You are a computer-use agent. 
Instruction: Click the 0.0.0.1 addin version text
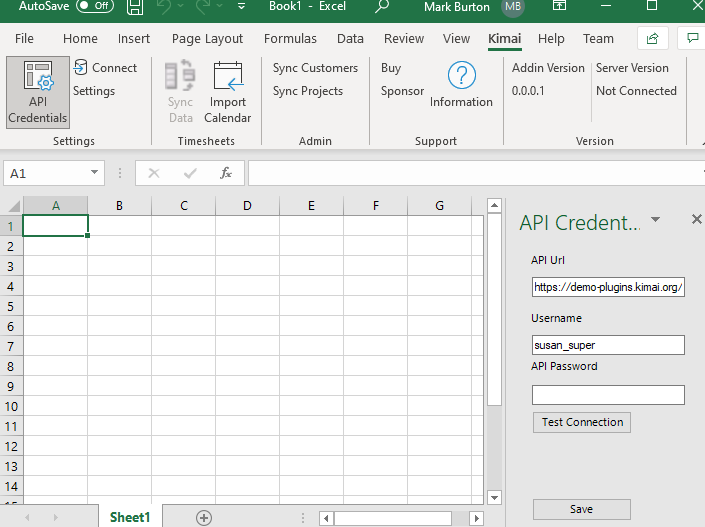click(528, 91)
